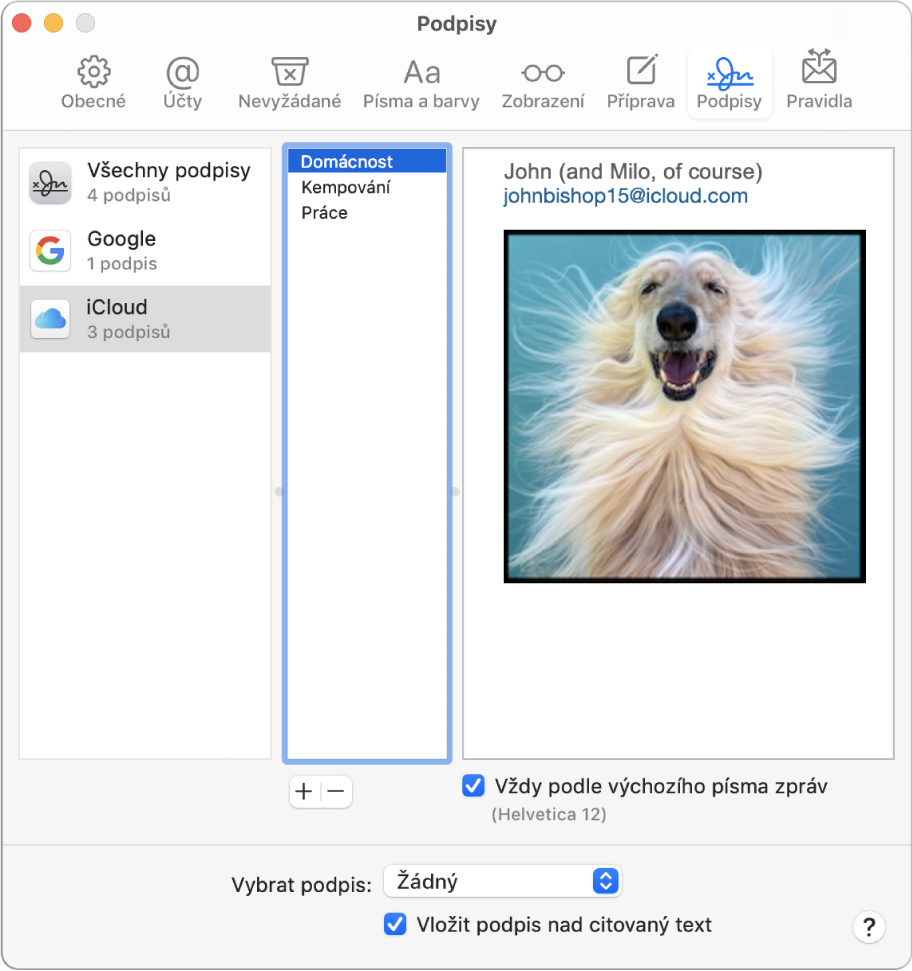Click the signature scribble icon beside Všechny podpisy
The image size is (912, 971).
[x=50, y=182]
